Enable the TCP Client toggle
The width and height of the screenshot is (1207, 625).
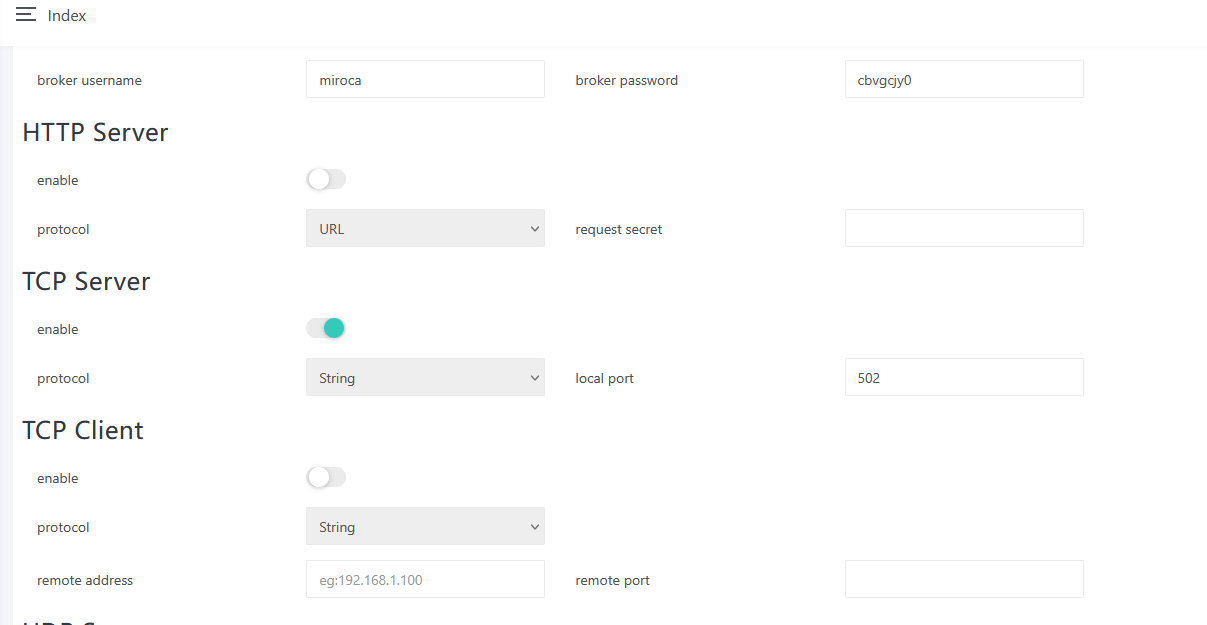pyautogui.click(x=326, y=477)
